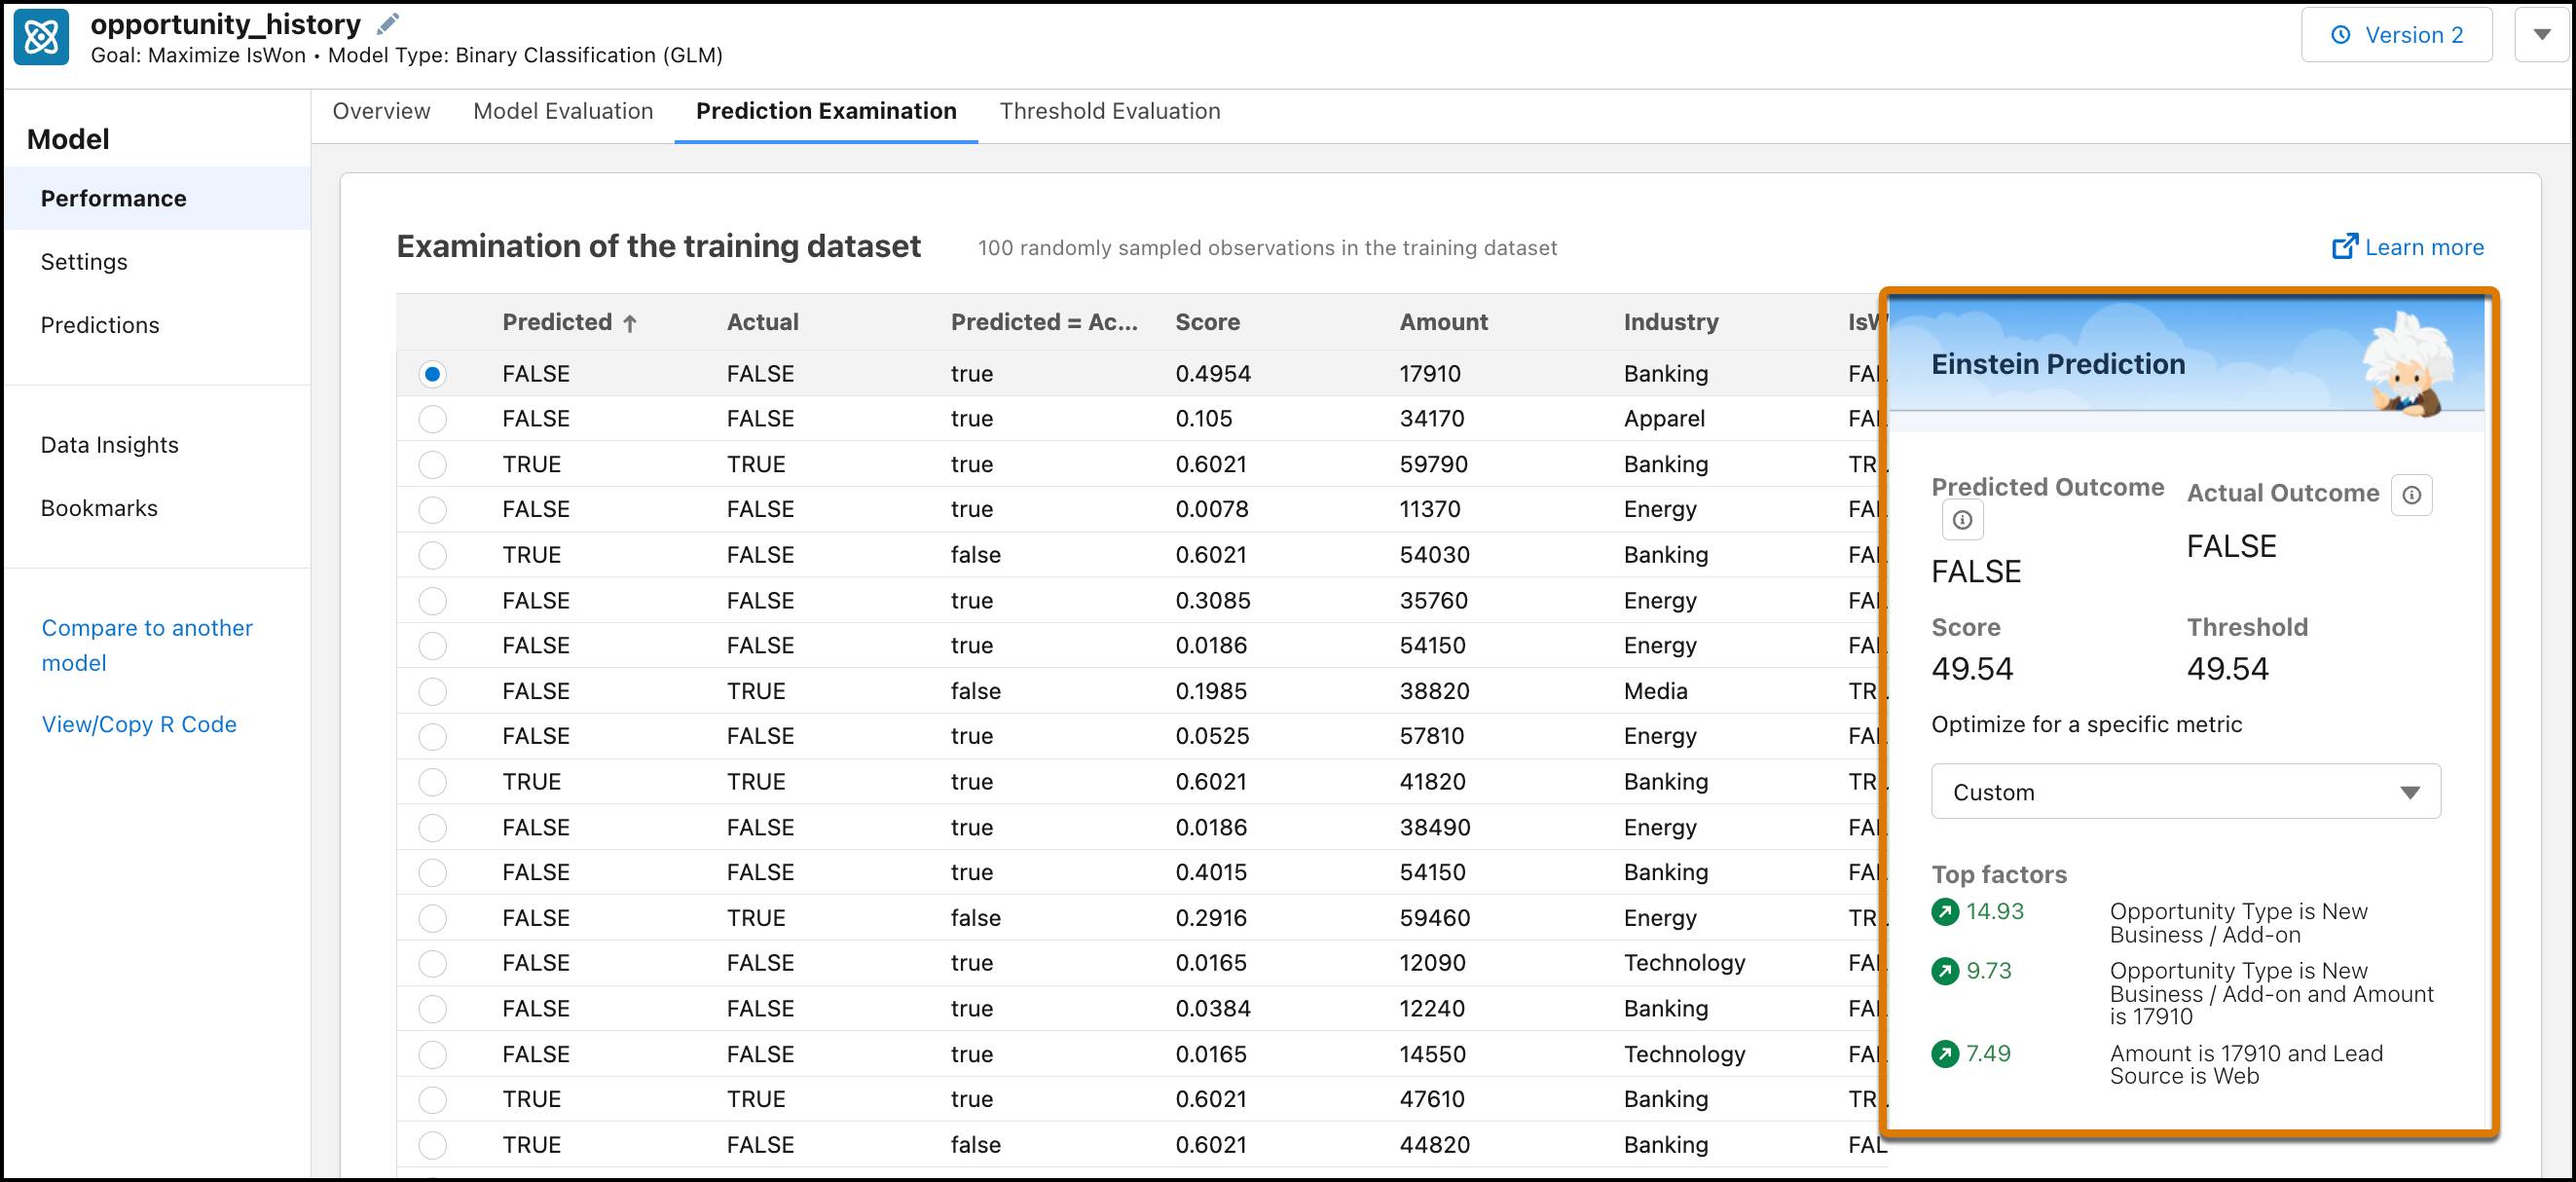Click the Amount cell 14550
The height and width of the screenshot is (1182, 2576).
coord(1432,1054)
